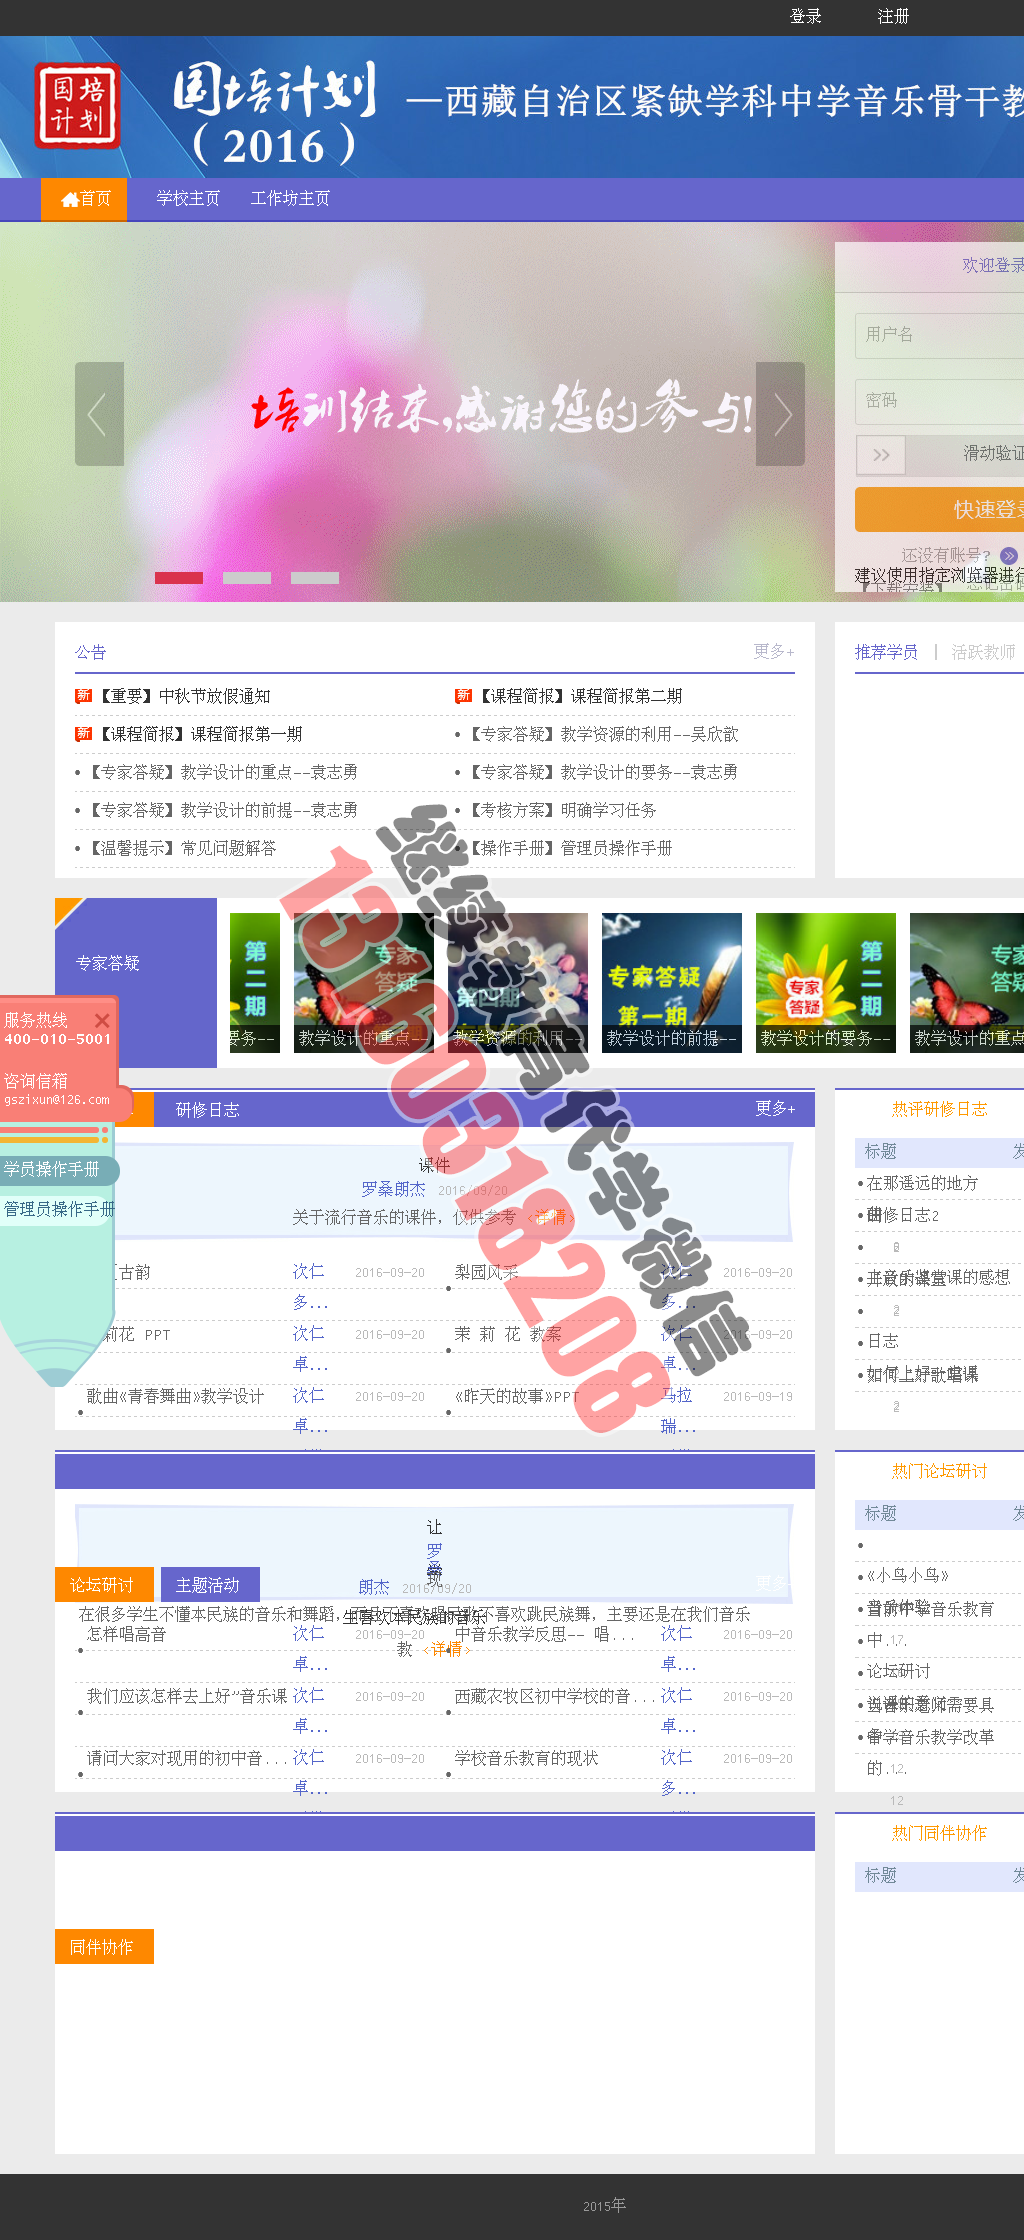This screenshot has width=1024, height=2240.
Task: Open 在那遥远的地方 in 热评研修日志
Action: [922, 1184]
